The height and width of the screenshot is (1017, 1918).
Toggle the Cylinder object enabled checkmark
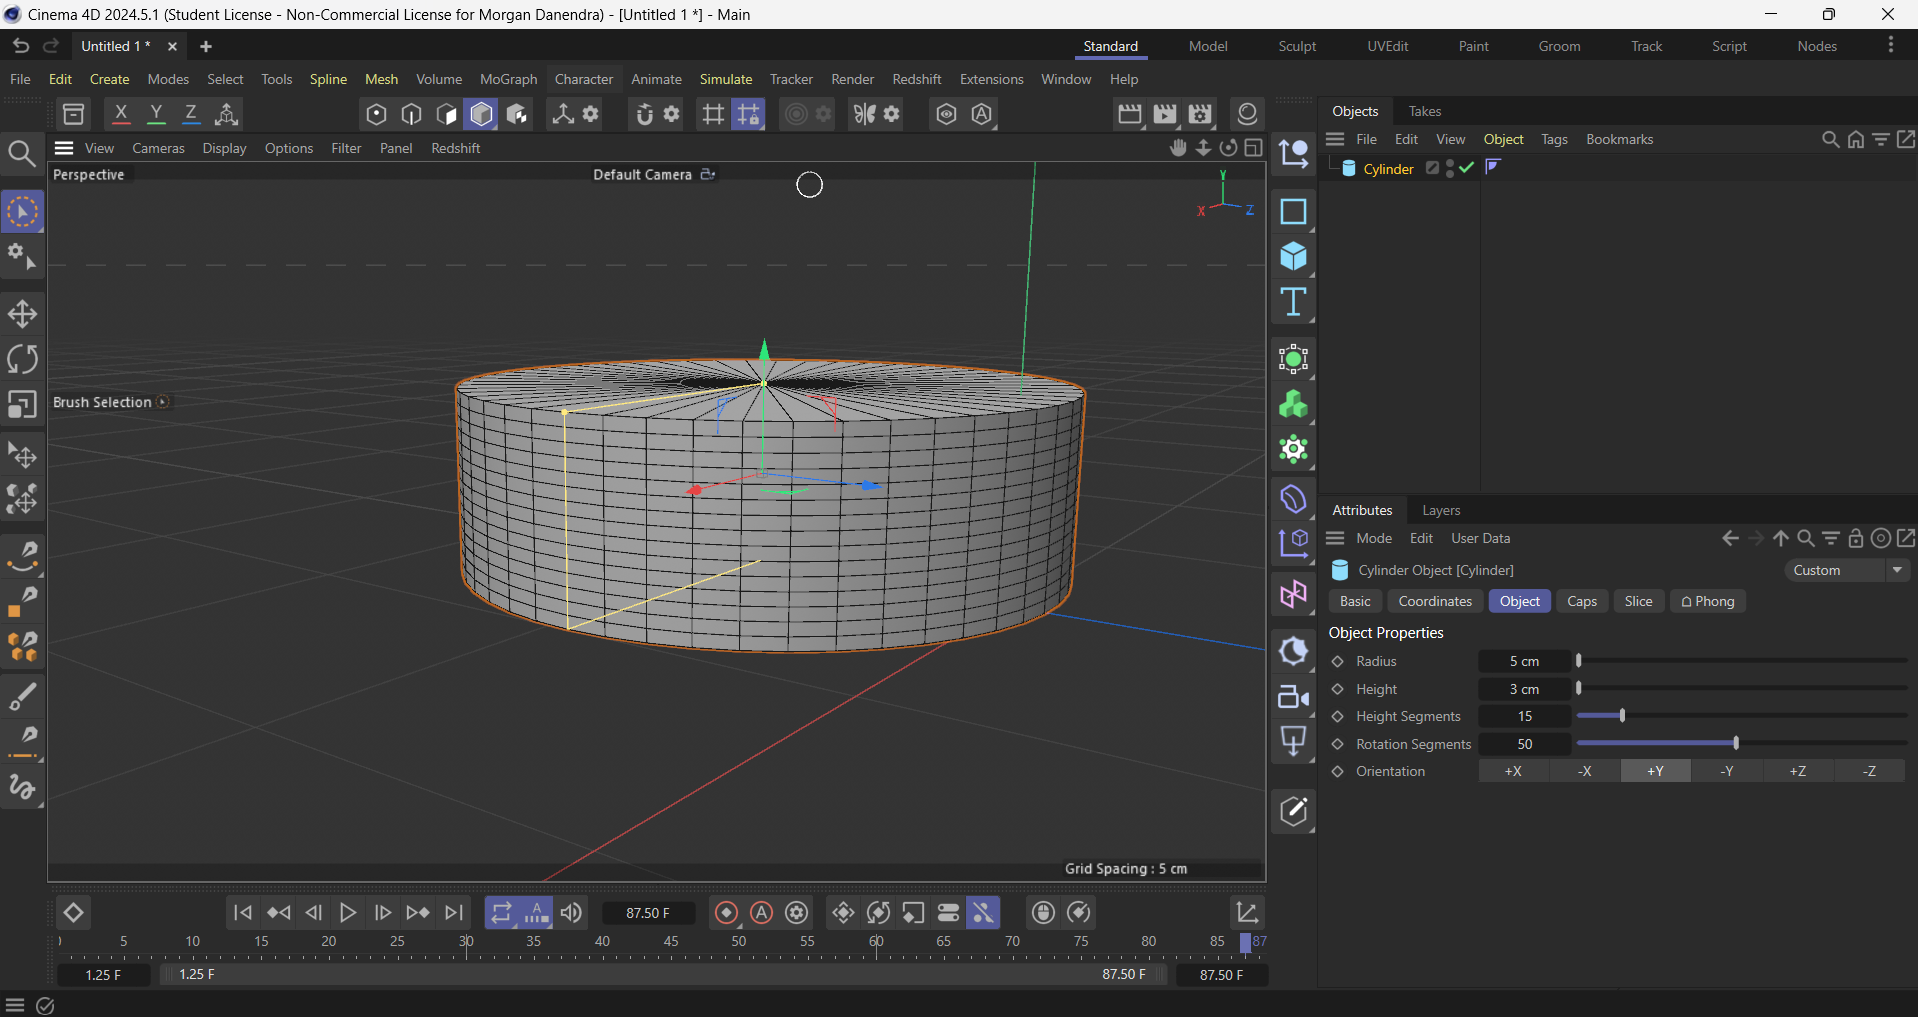pos(1467,168)
